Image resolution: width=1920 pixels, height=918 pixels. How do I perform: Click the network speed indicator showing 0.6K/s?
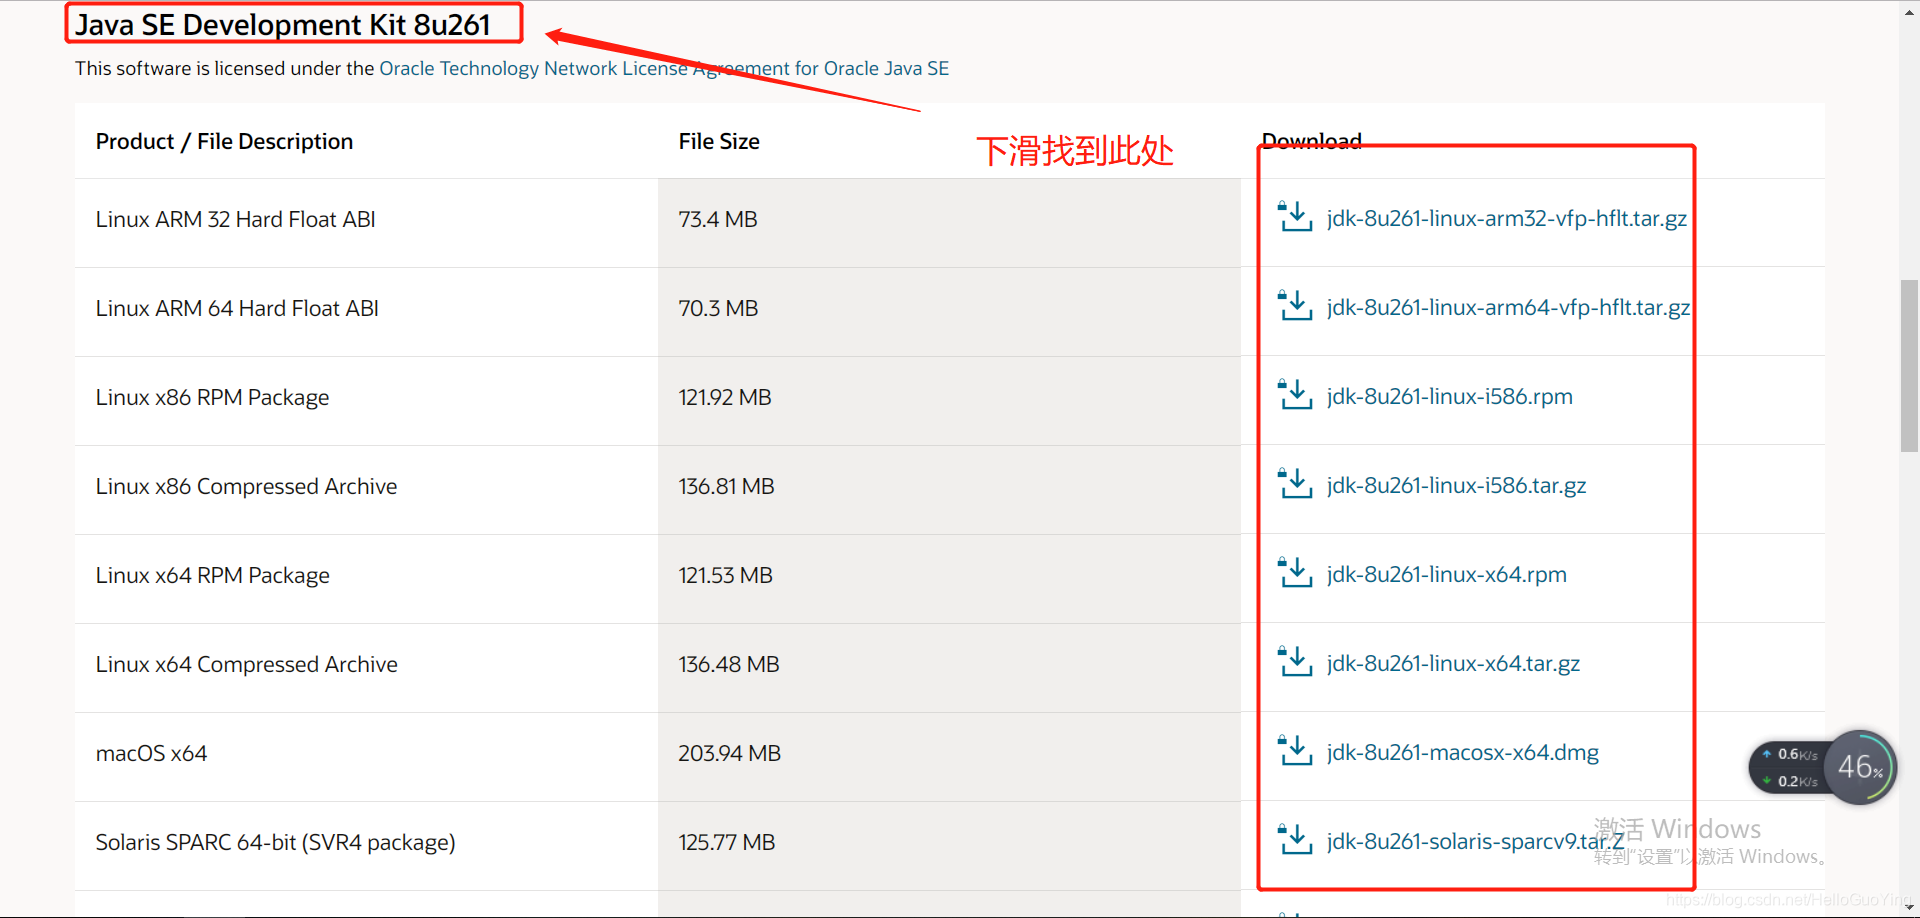[1789, 753]
